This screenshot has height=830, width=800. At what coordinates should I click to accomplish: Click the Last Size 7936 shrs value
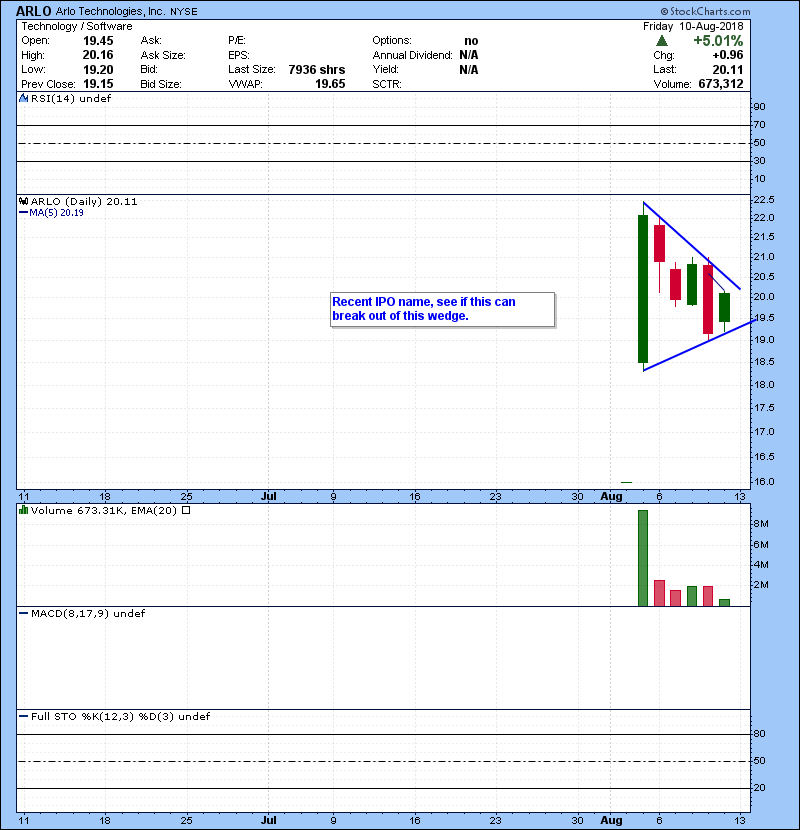(x=317, y=69)
